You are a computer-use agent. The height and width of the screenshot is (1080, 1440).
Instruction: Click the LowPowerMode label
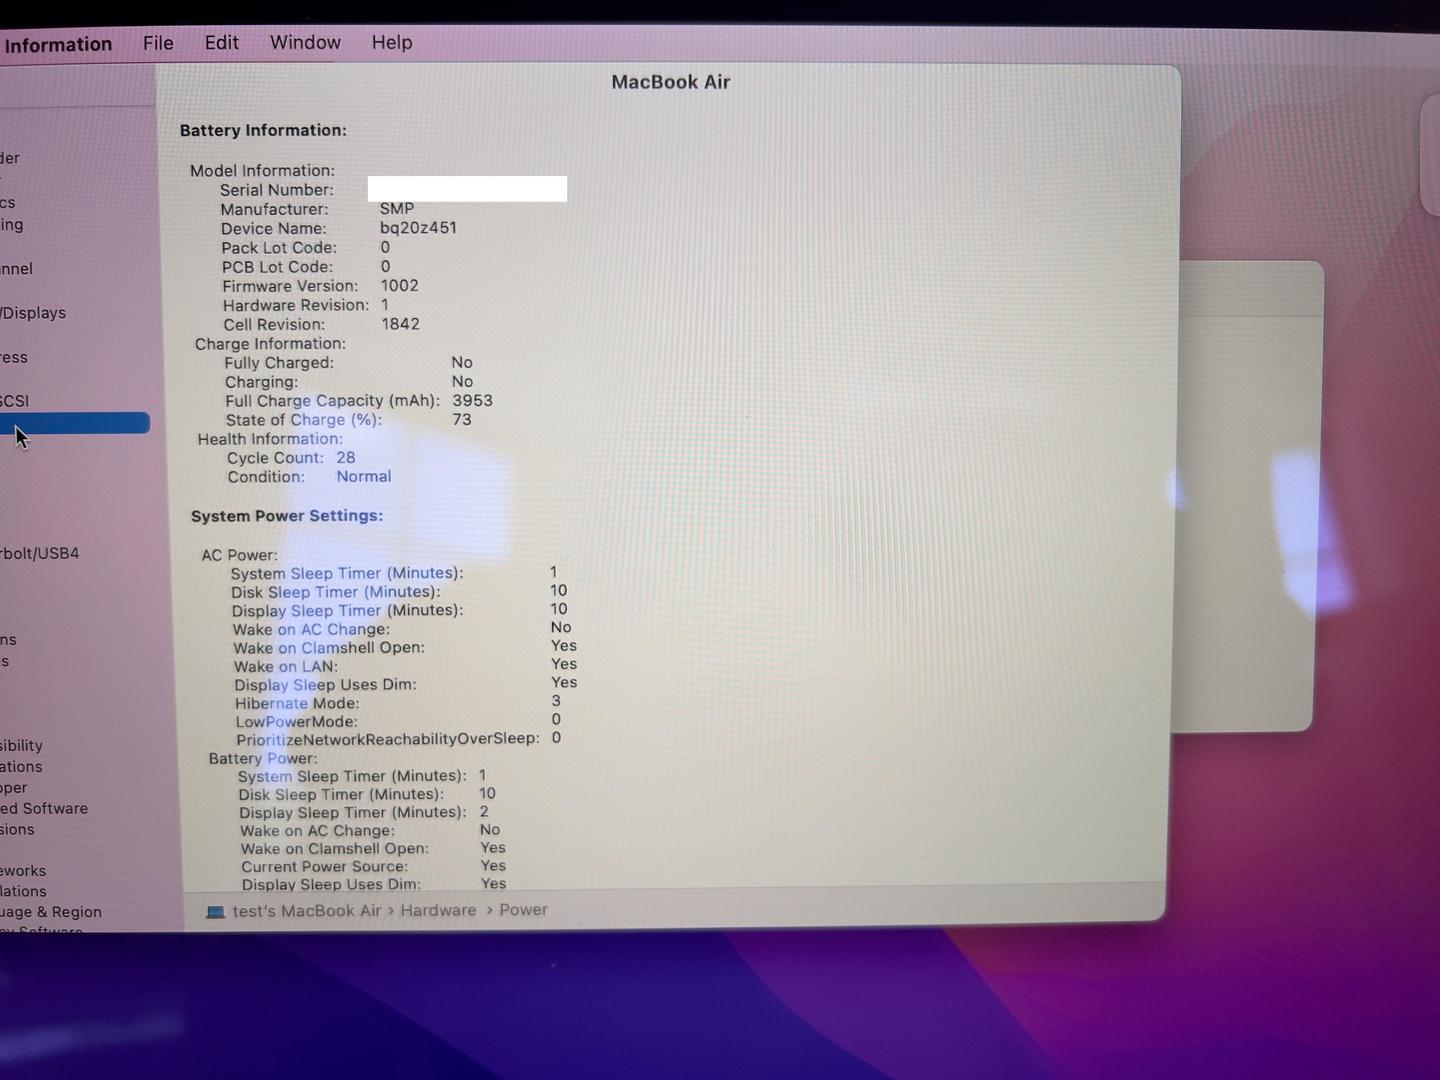(x=296, y=722)
